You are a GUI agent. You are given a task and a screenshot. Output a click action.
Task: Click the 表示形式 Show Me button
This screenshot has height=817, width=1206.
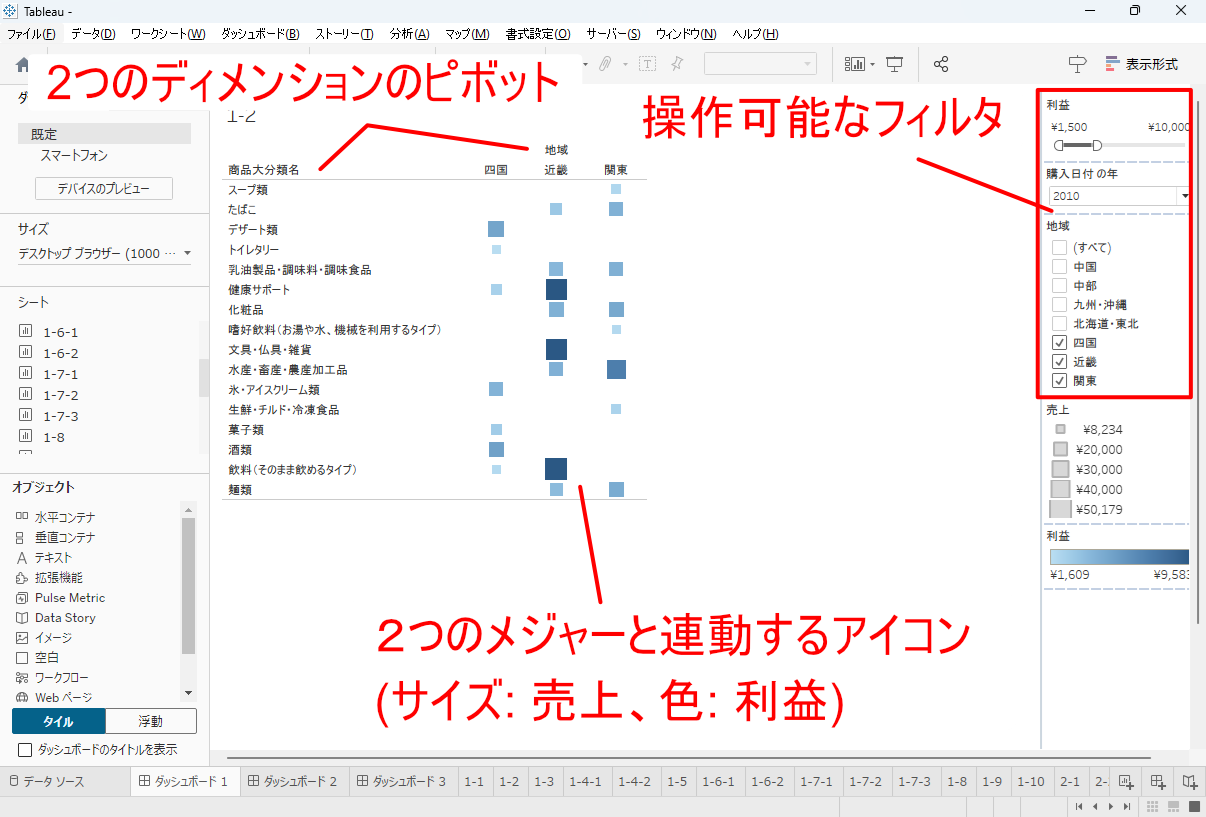tap(1142, 64)
